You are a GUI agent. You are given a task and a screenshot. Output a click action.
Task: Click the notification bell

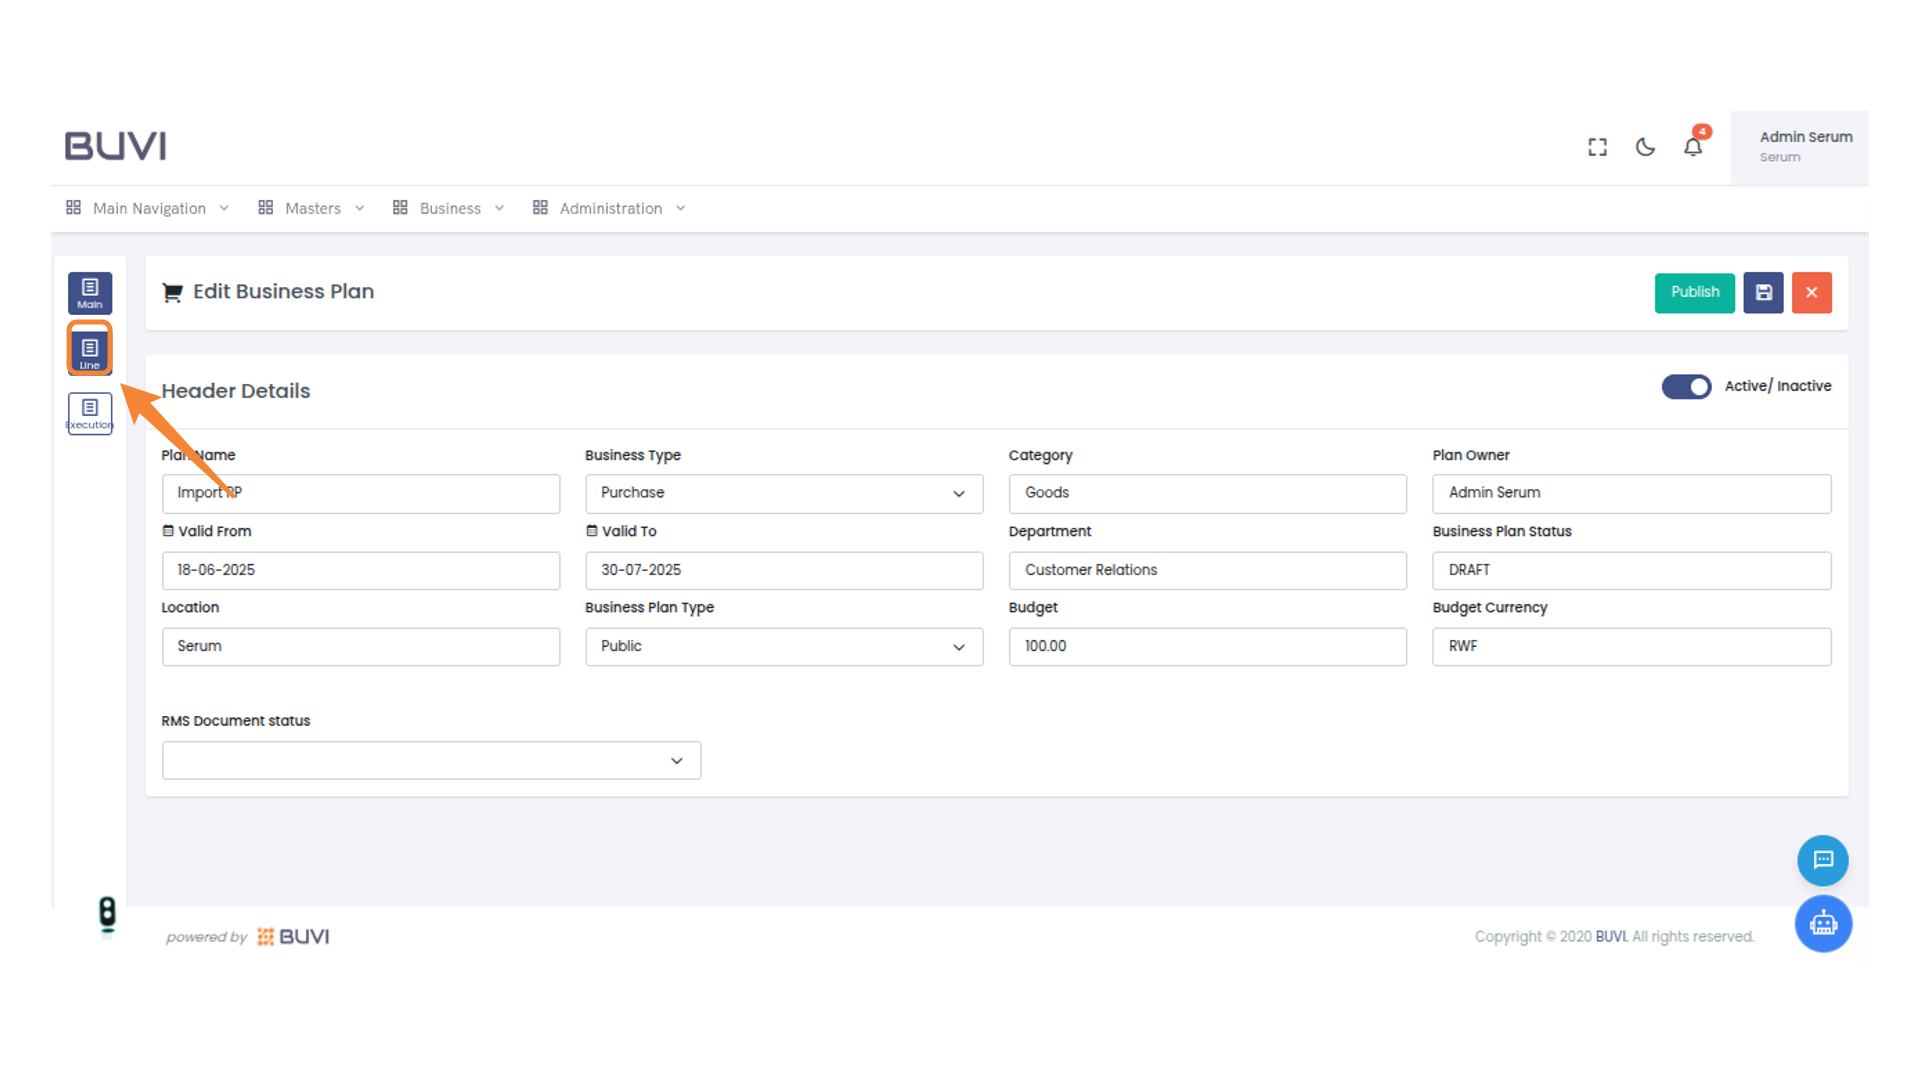pyautogui.click(x=1693, y=146)
